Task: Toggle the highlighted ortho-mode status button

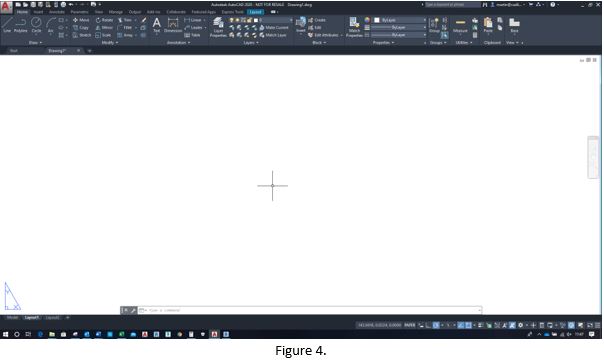Action: 436,325
